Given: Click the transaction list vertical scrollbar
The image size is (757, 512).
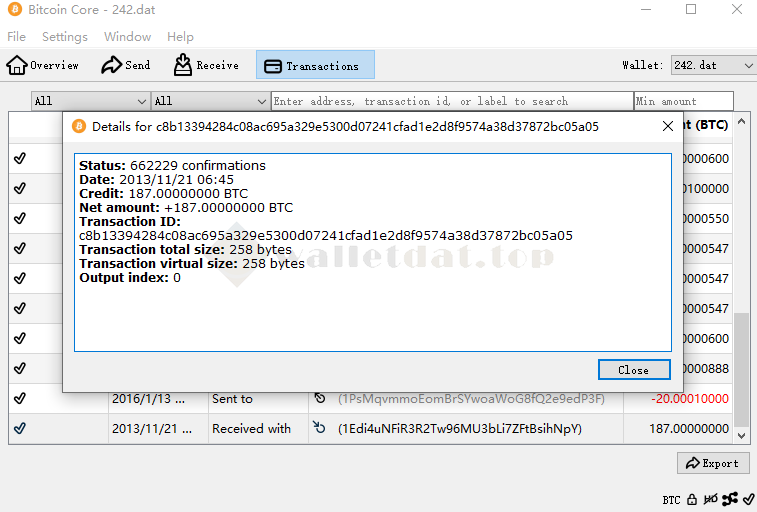Looking at the screenshot, I should (x=741, y=370).
